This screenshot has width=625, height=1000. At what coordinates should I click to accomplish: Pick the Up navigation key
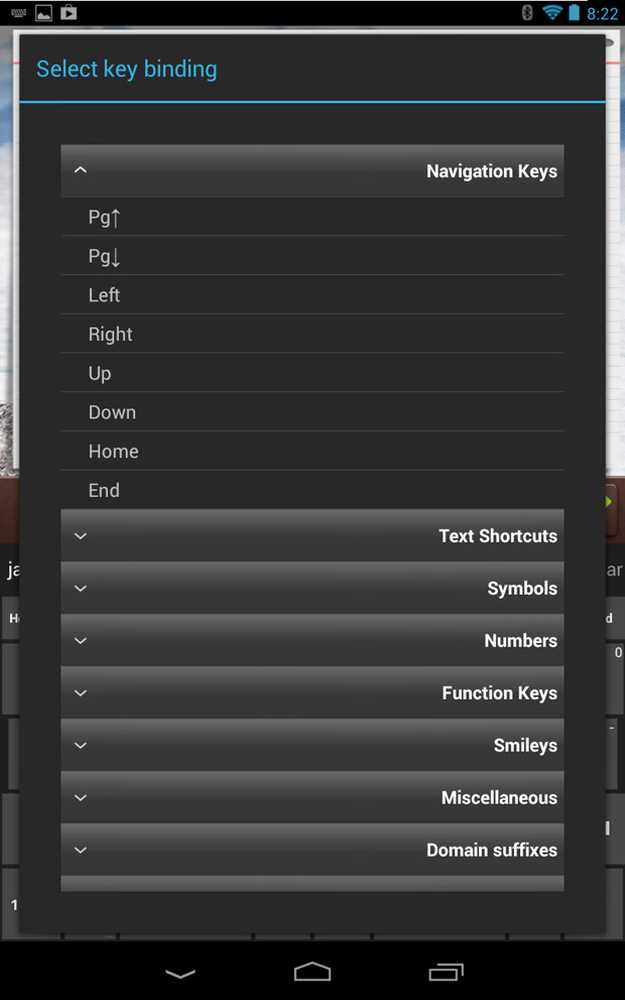click(312, 372)
